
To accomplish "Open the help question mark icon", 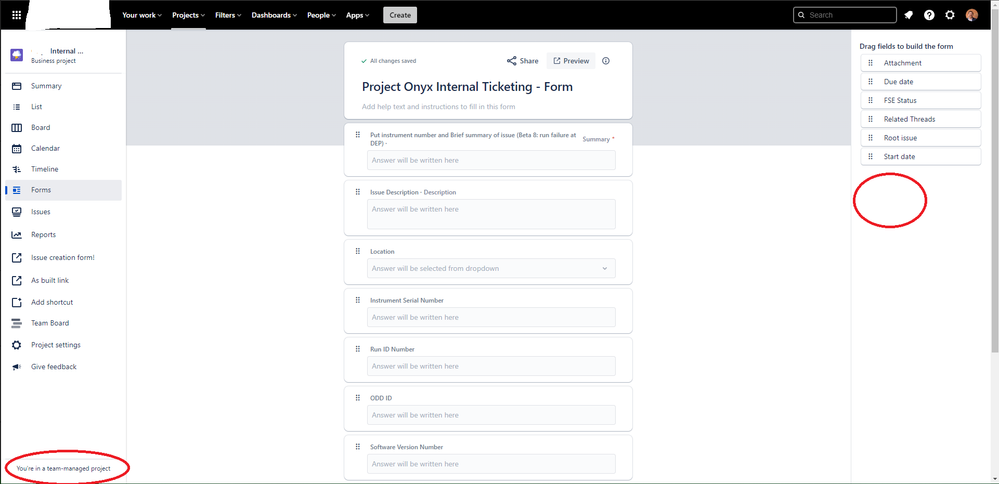I will point(929,15).
